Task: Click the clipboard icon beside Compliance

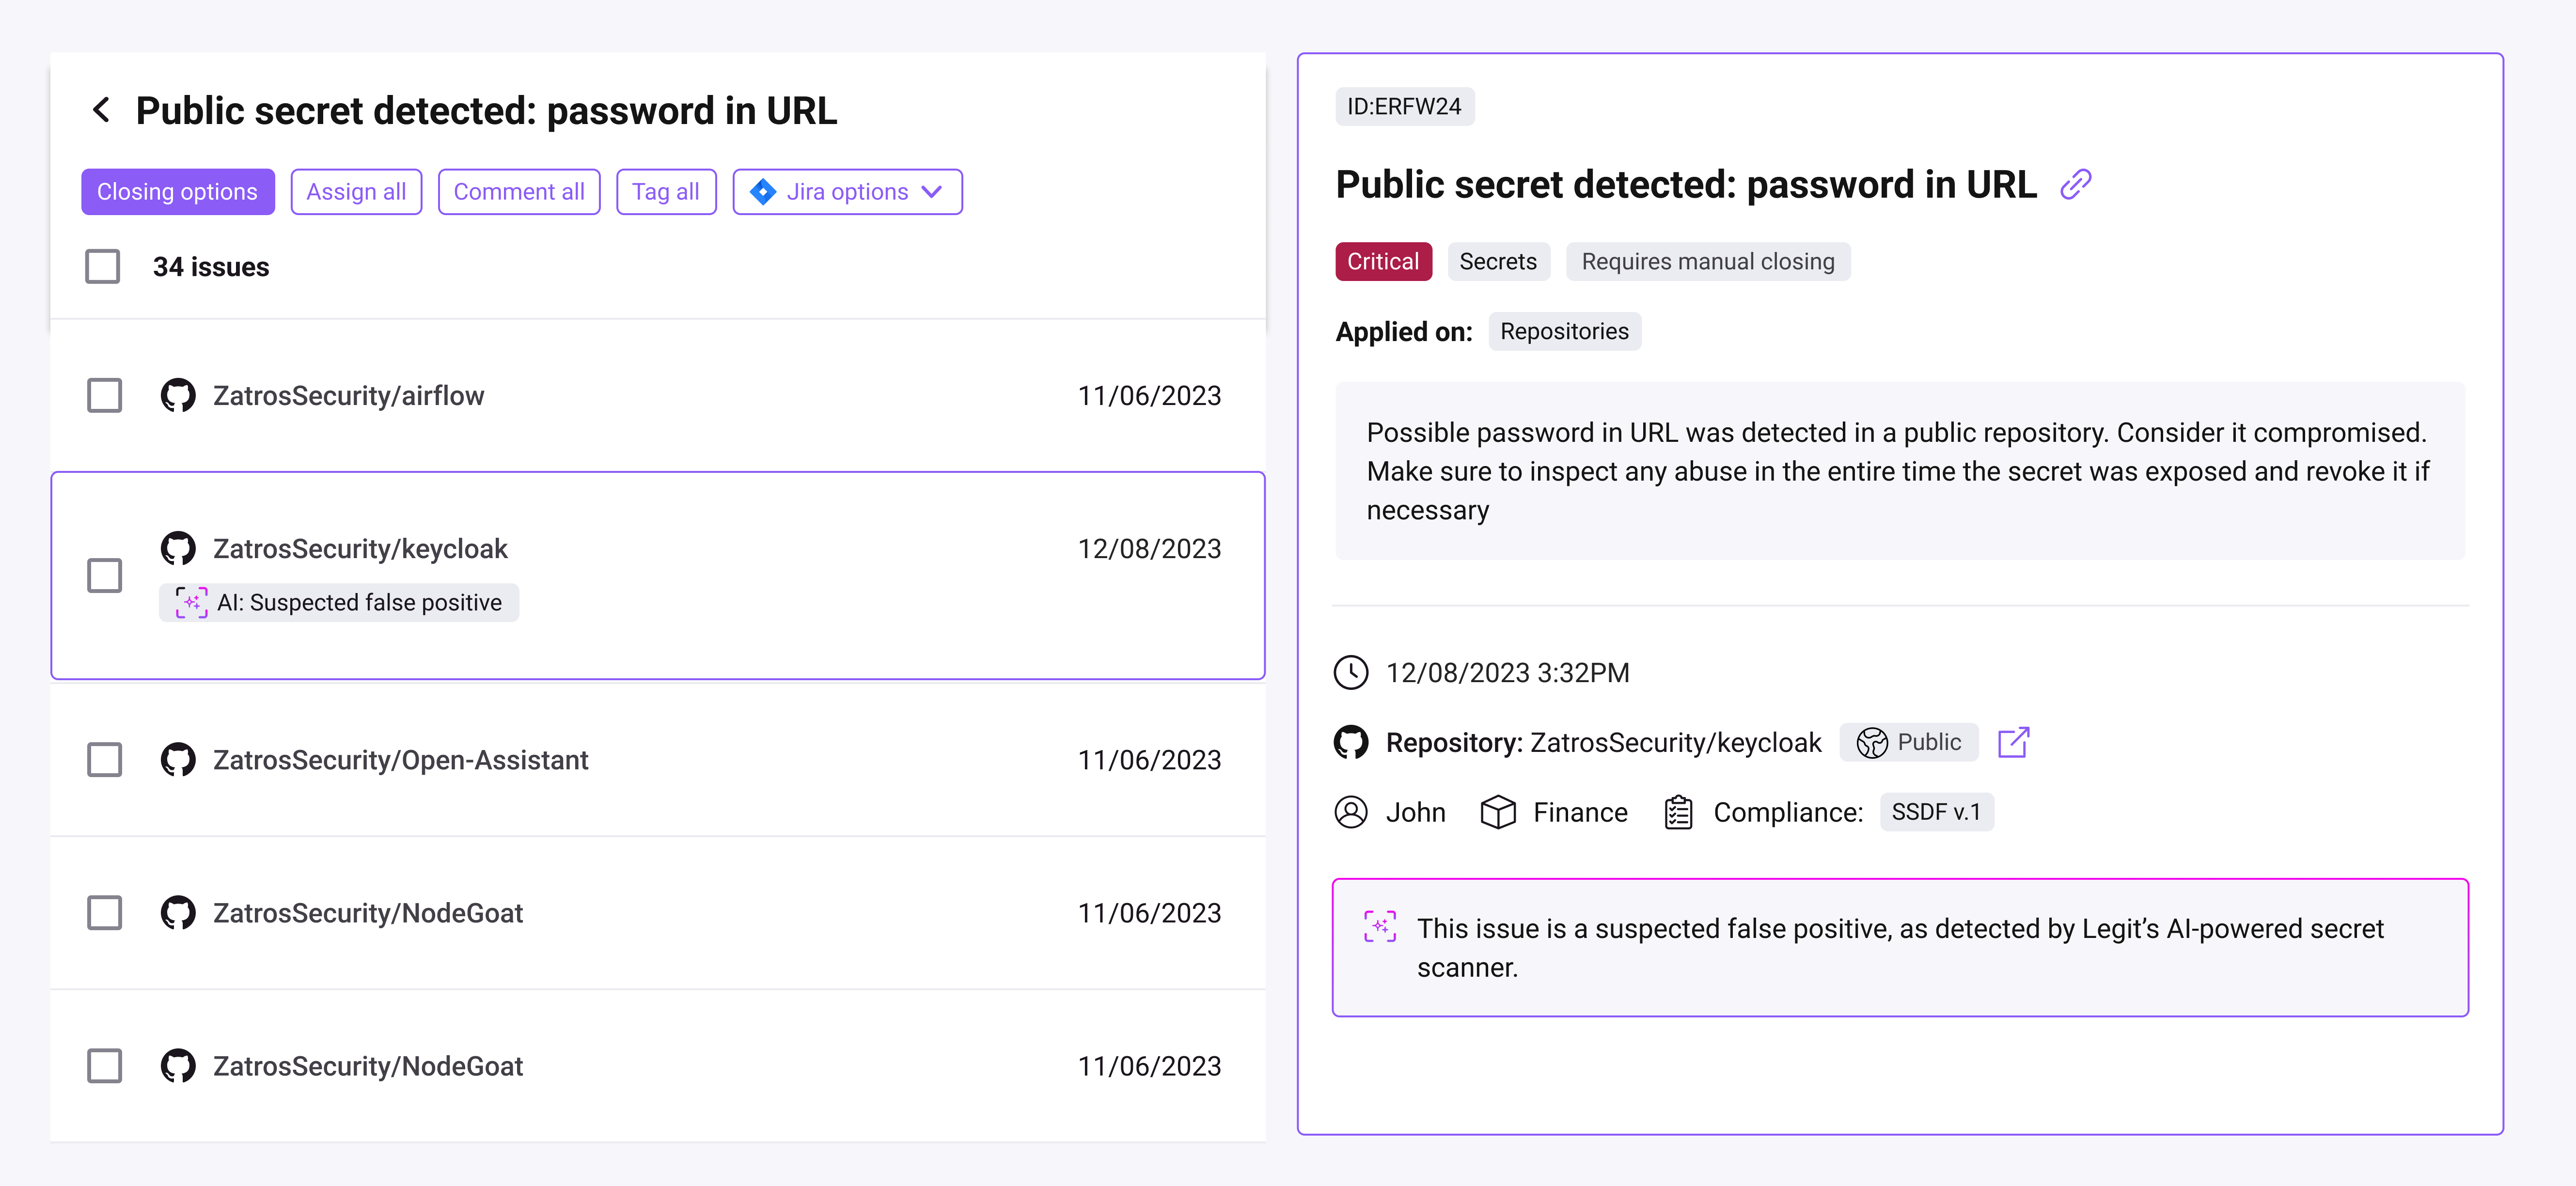Action: click(1677, 812)
